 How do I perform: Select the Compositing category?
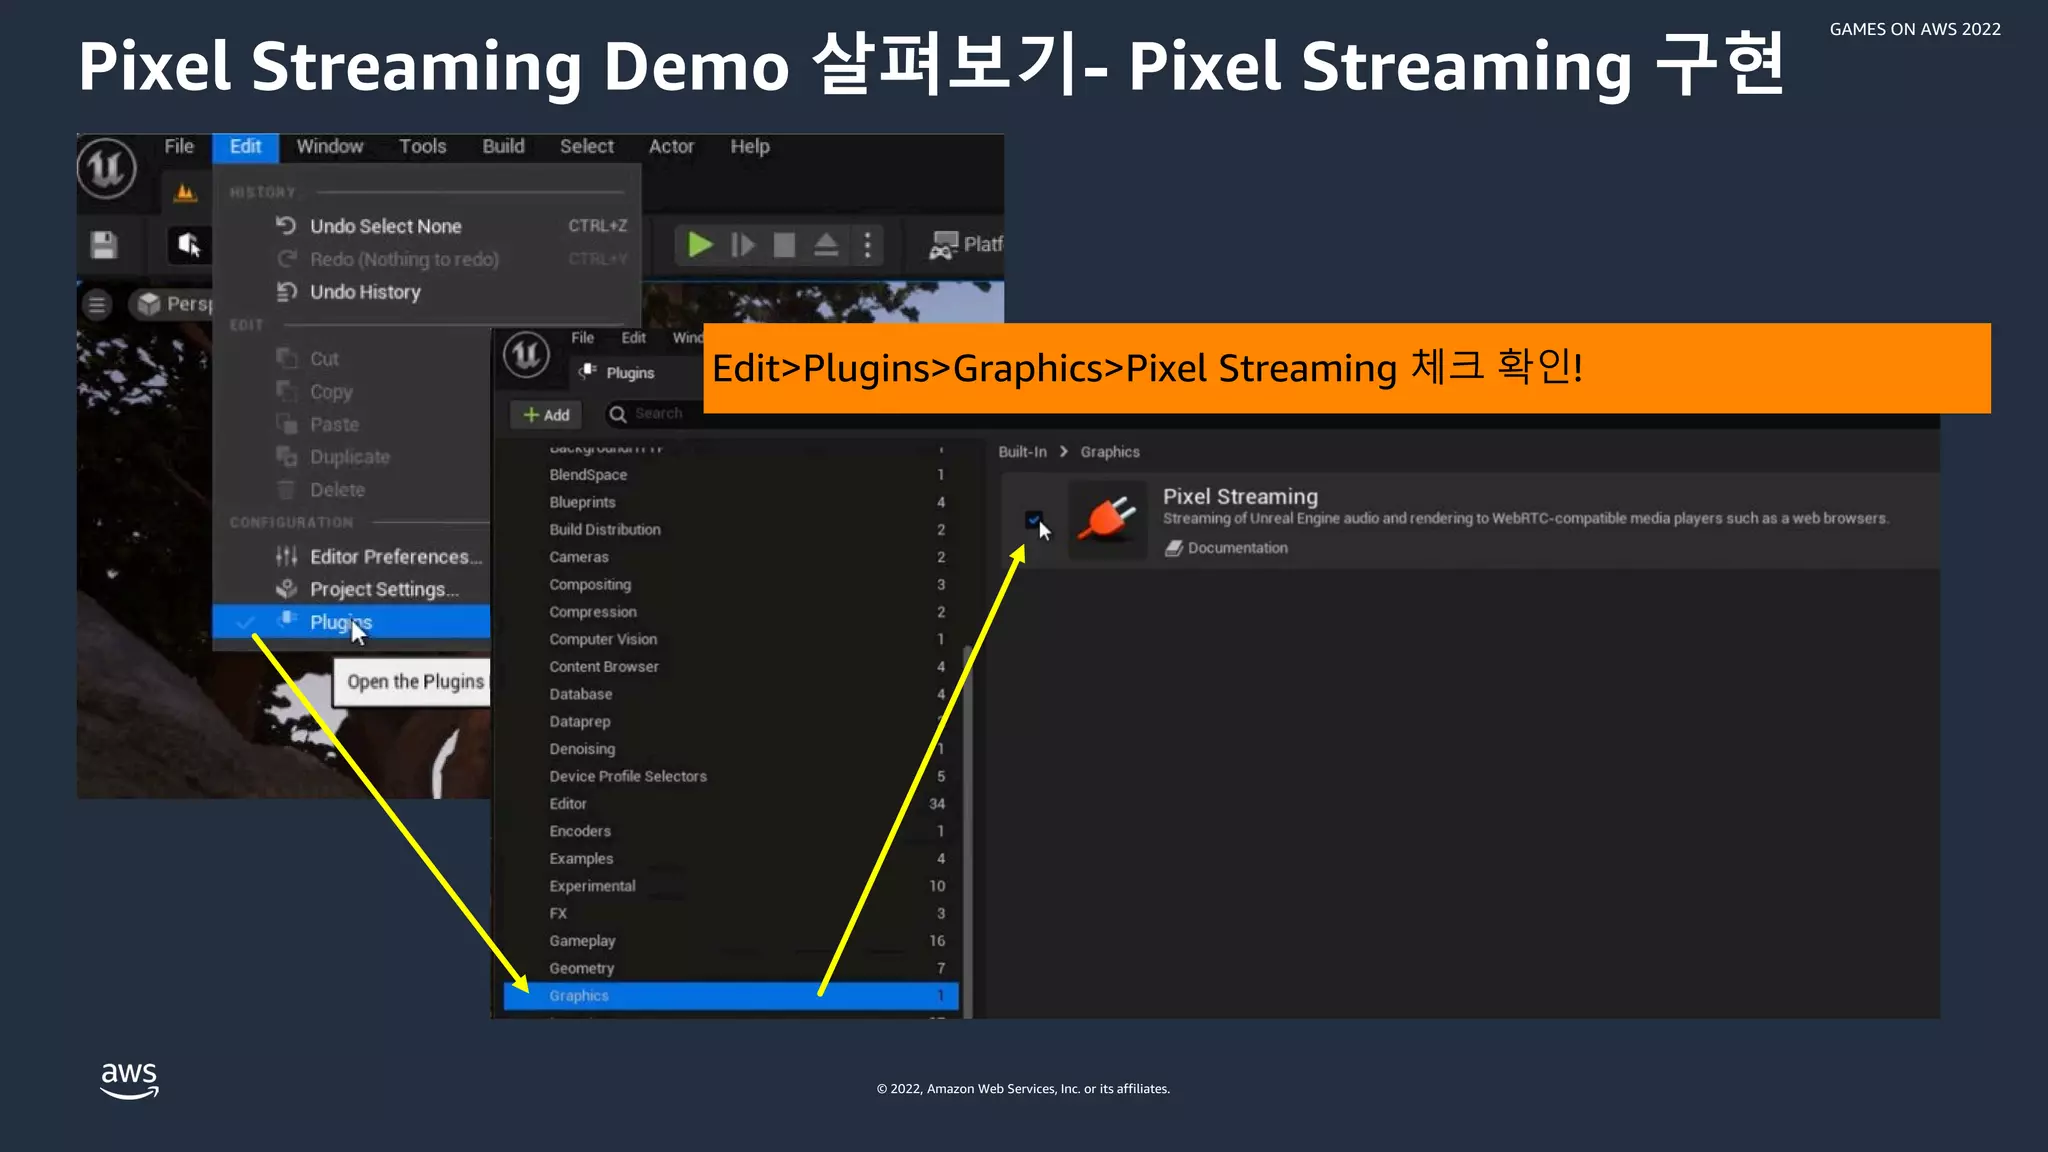[x=730, y=585]
